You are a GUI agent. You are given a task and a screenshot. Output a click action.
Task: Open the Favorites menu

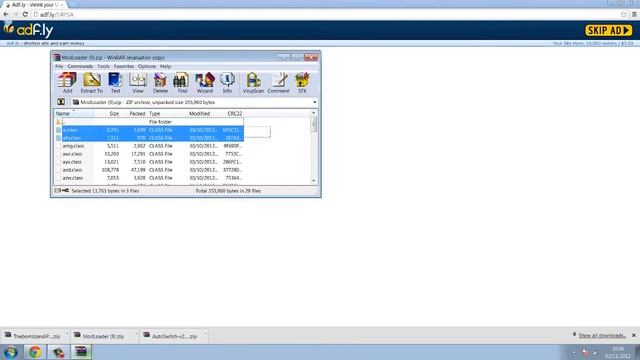(x=124, y=66)
